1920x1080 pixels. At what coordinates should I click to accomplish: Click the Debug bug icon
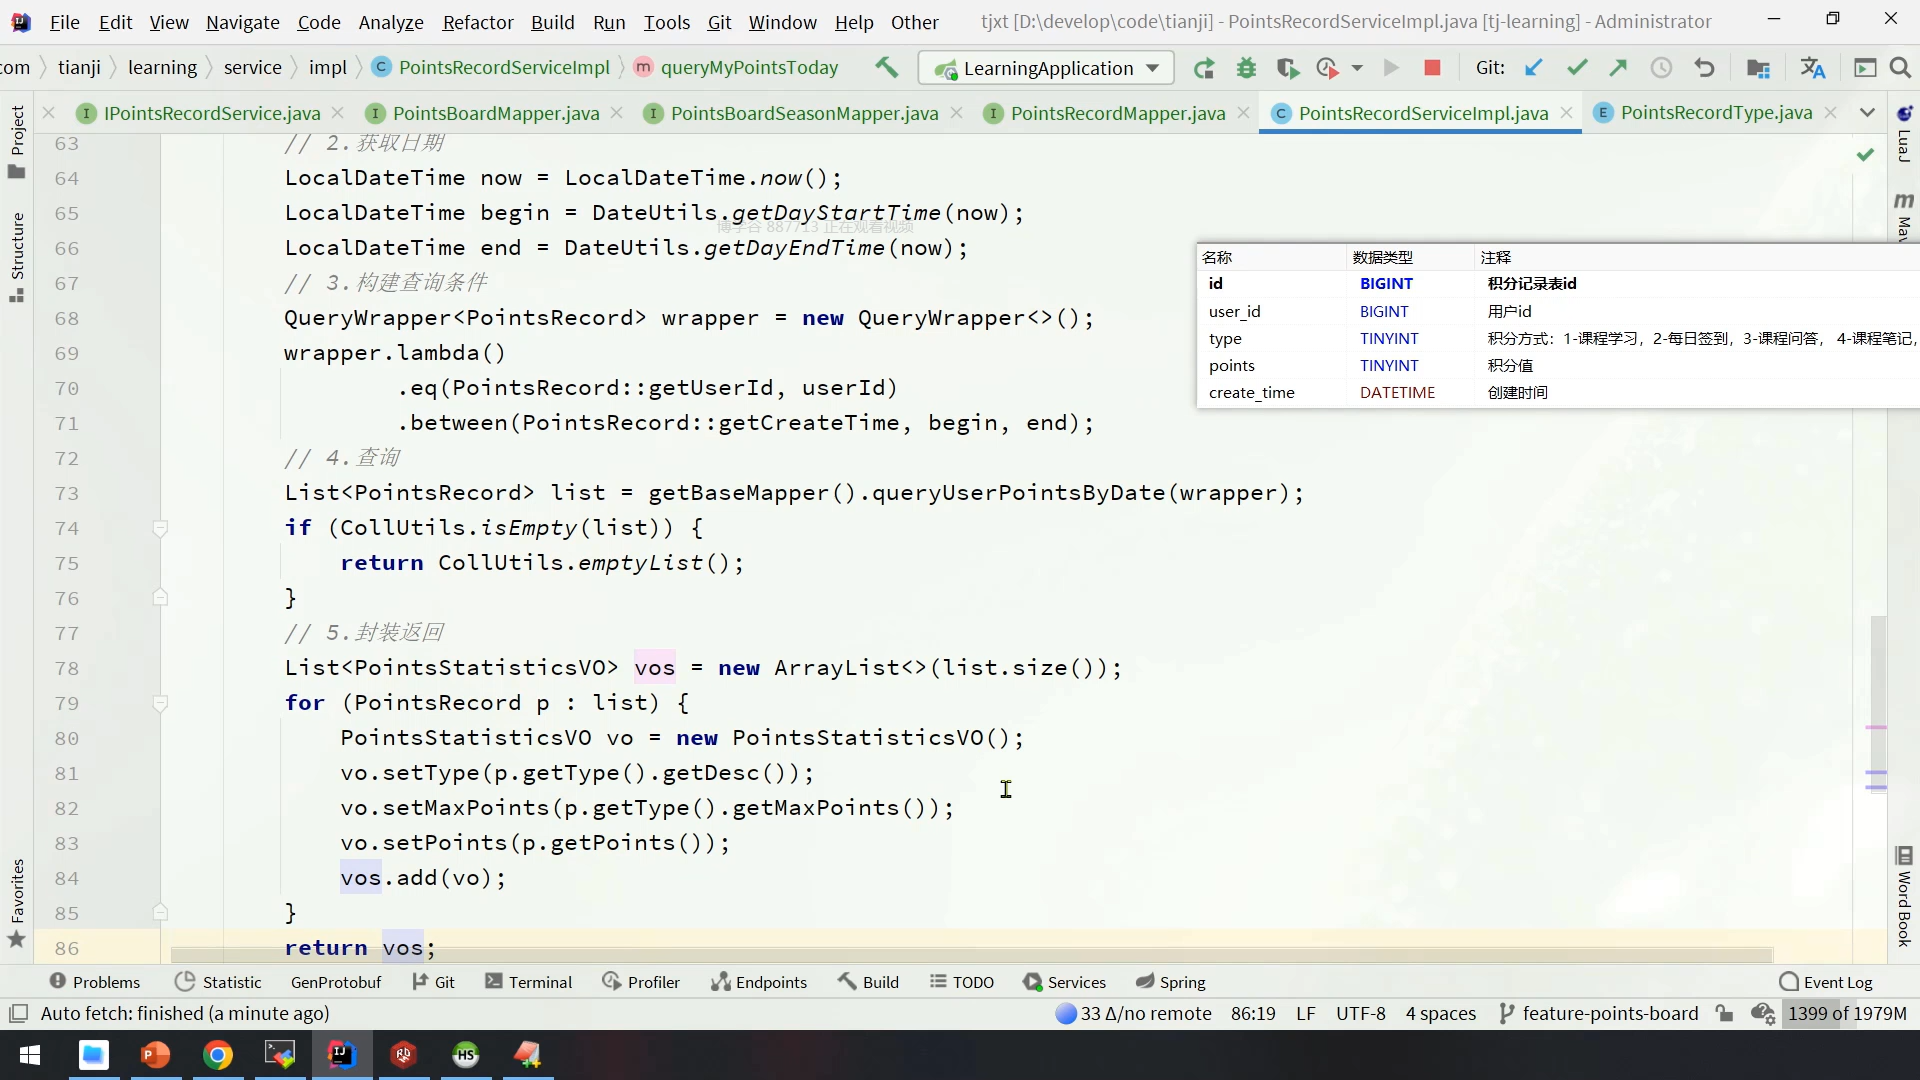tap(1246, 68)
